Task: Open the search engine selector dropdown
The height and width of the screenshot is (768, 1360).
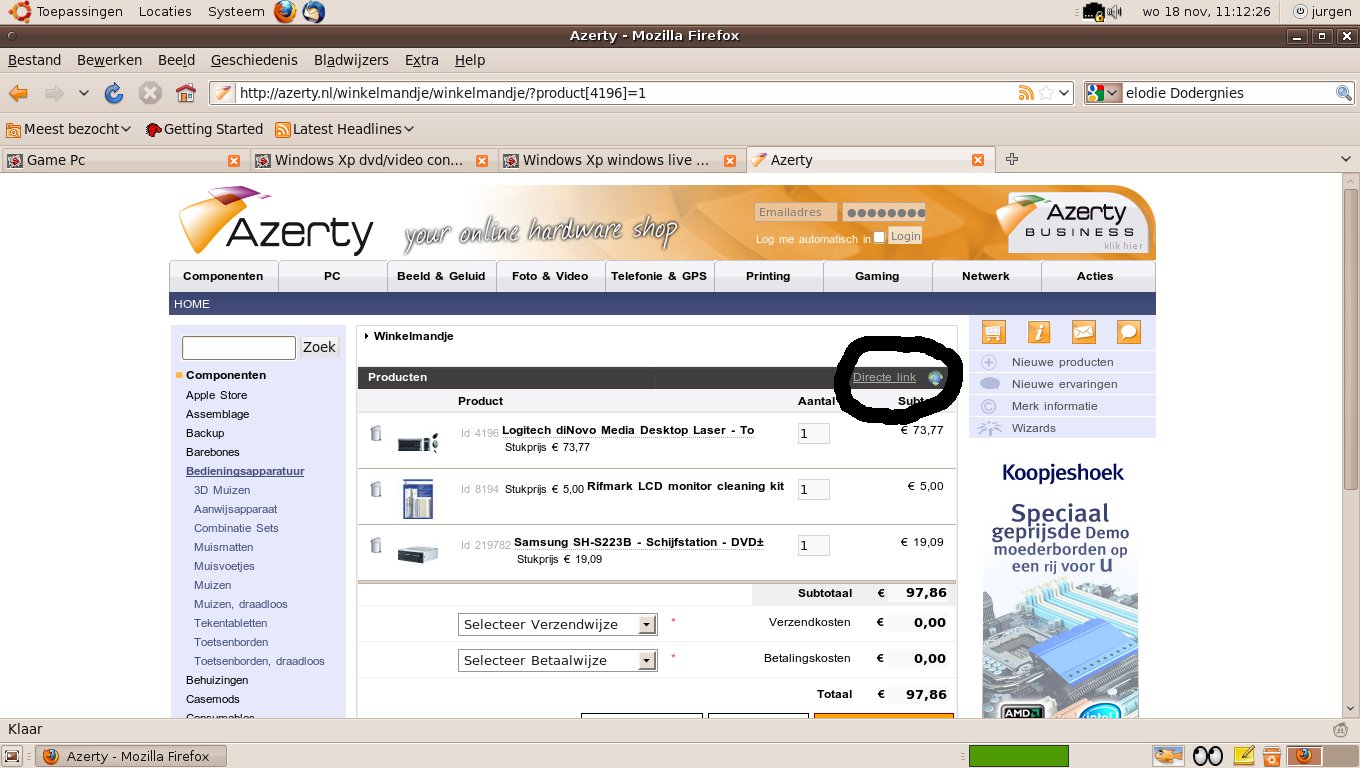Action: click(1104, 93)
